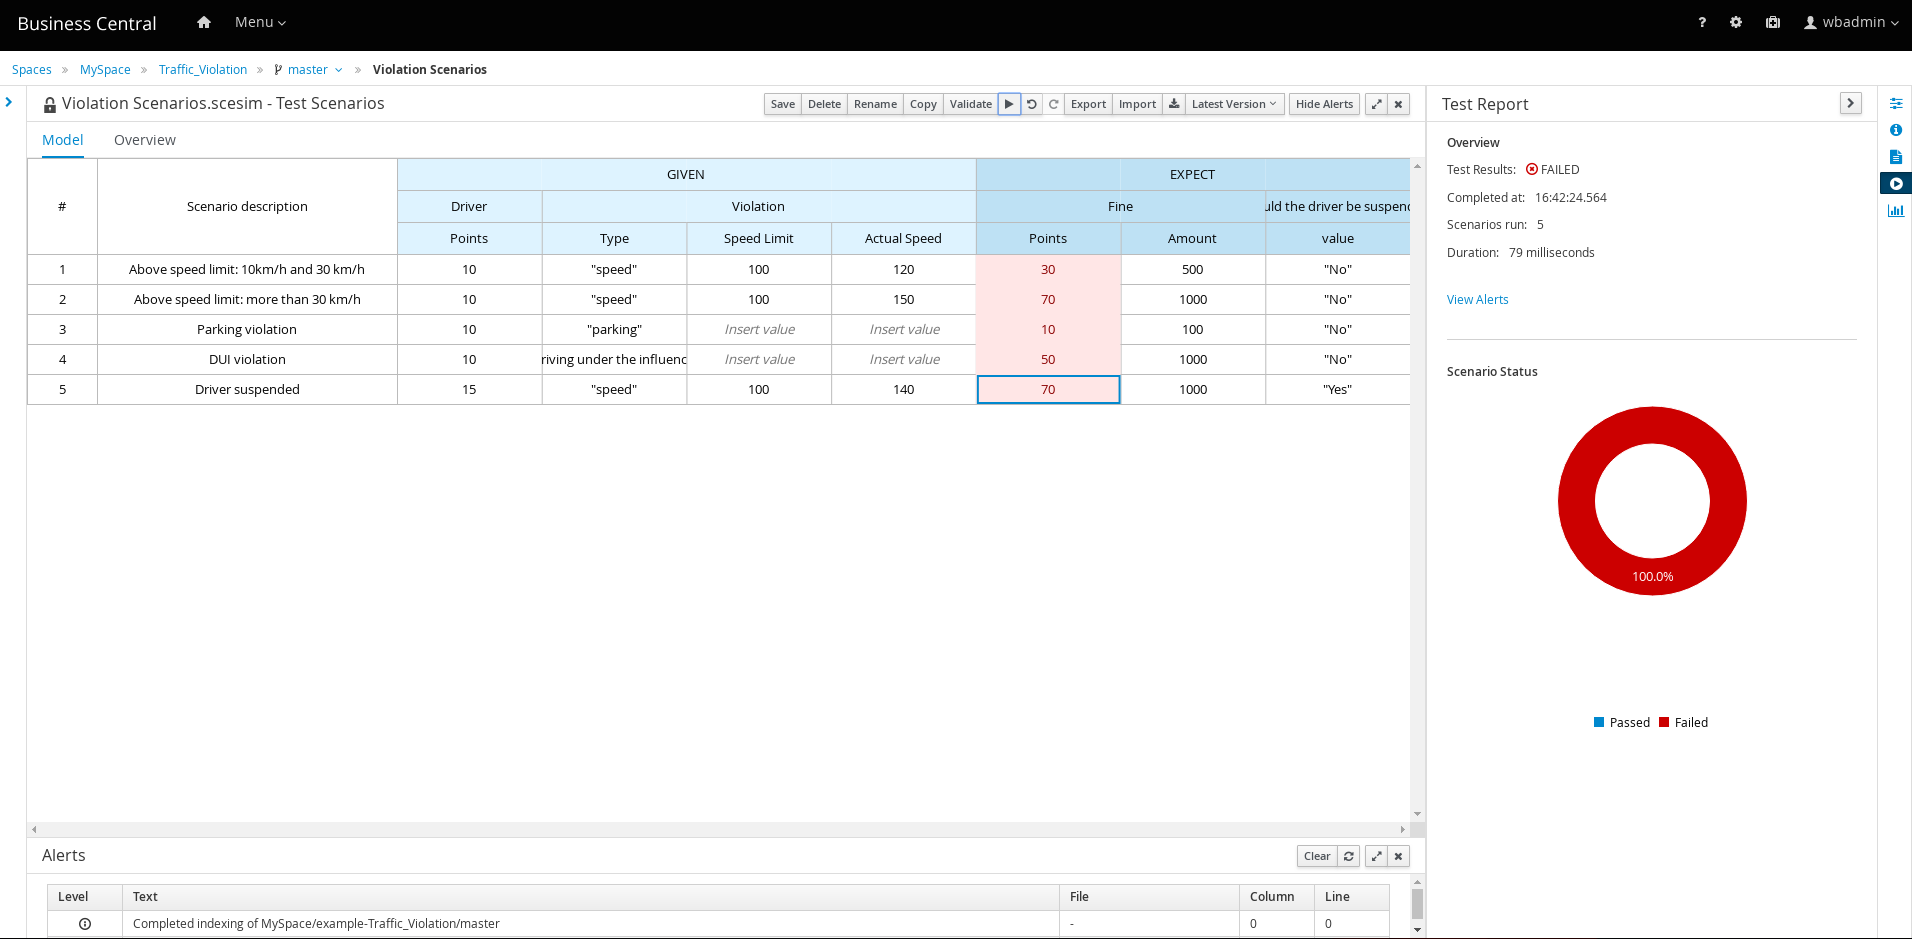Viewport: 1912px width, 939px height.
Task: Click the branch icon next to master
Action: [278, 70]
